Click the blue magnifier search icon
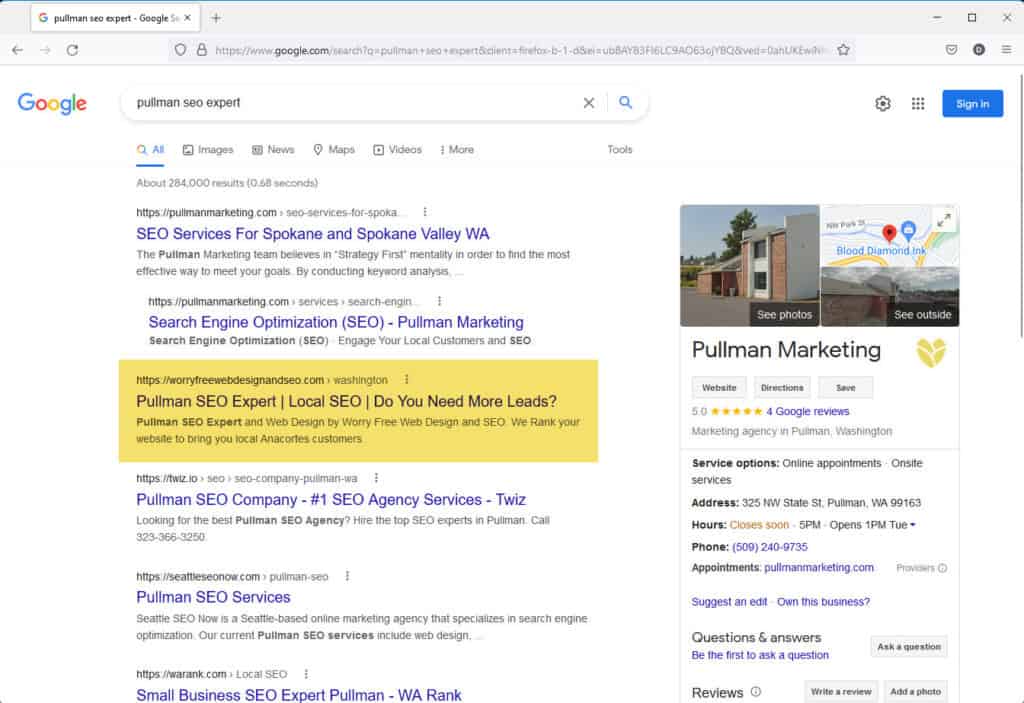 pos(626,103)
